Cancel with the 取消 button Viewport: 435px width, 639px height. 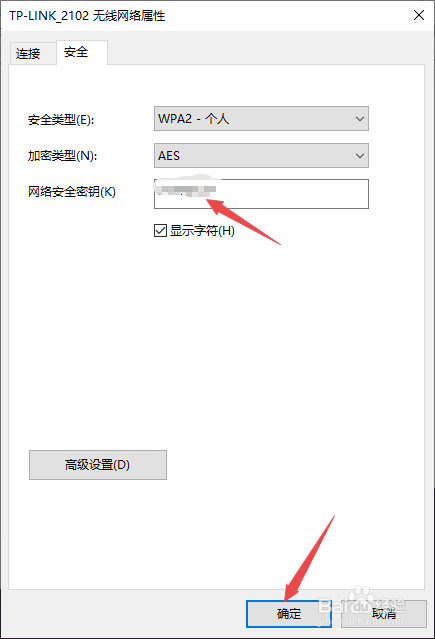pyautogui.click(x=384, y=614)
